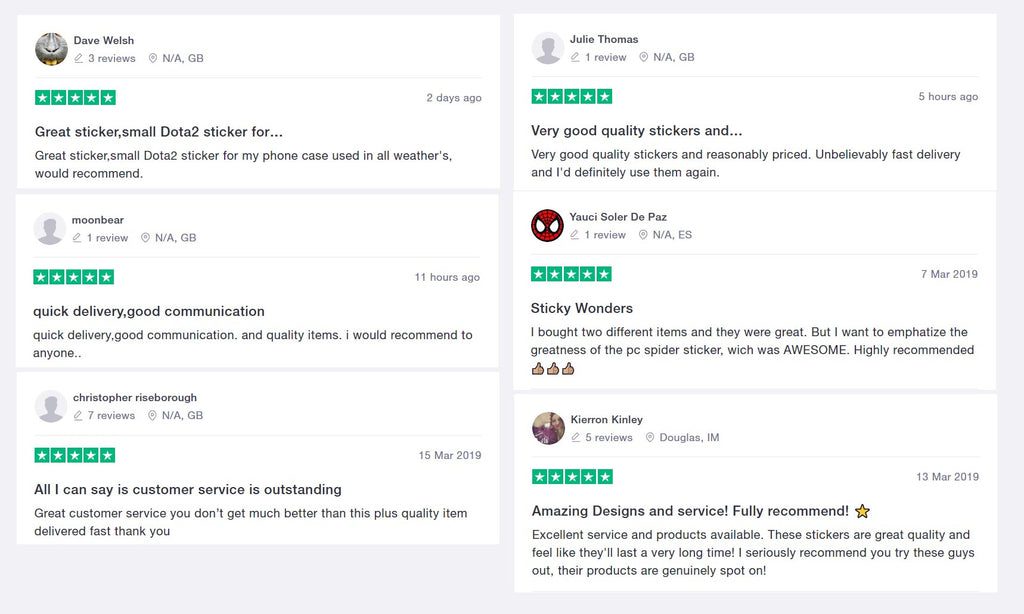Click Kierron Kinley's profile photo
This screenshot has width=1024, height=614.
pos(549,428)
